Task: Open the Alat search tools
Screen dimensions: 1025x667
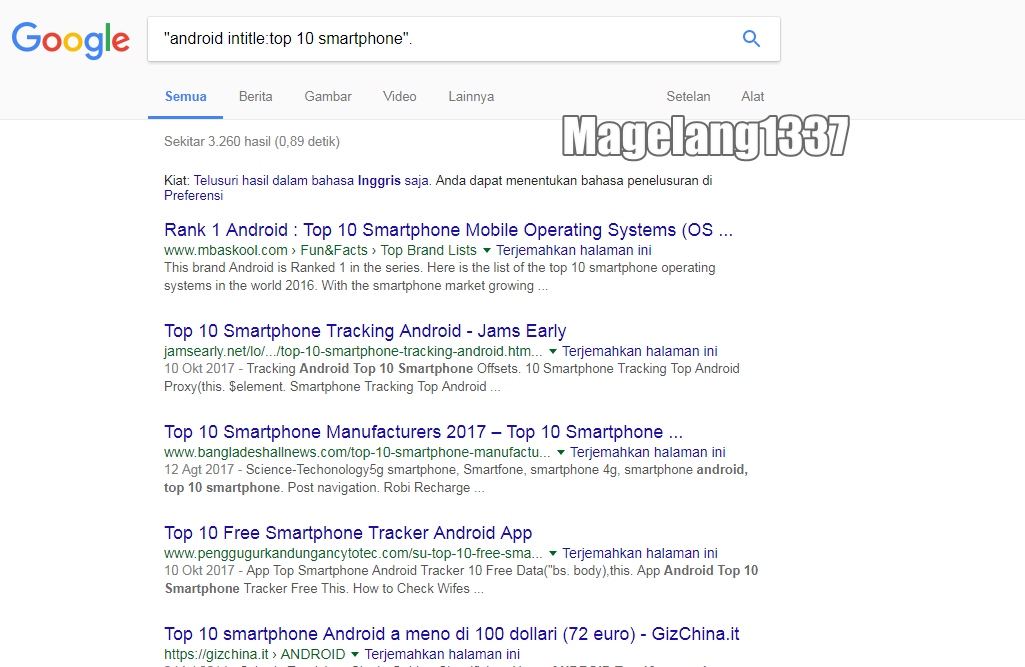Action: [752, 97]
